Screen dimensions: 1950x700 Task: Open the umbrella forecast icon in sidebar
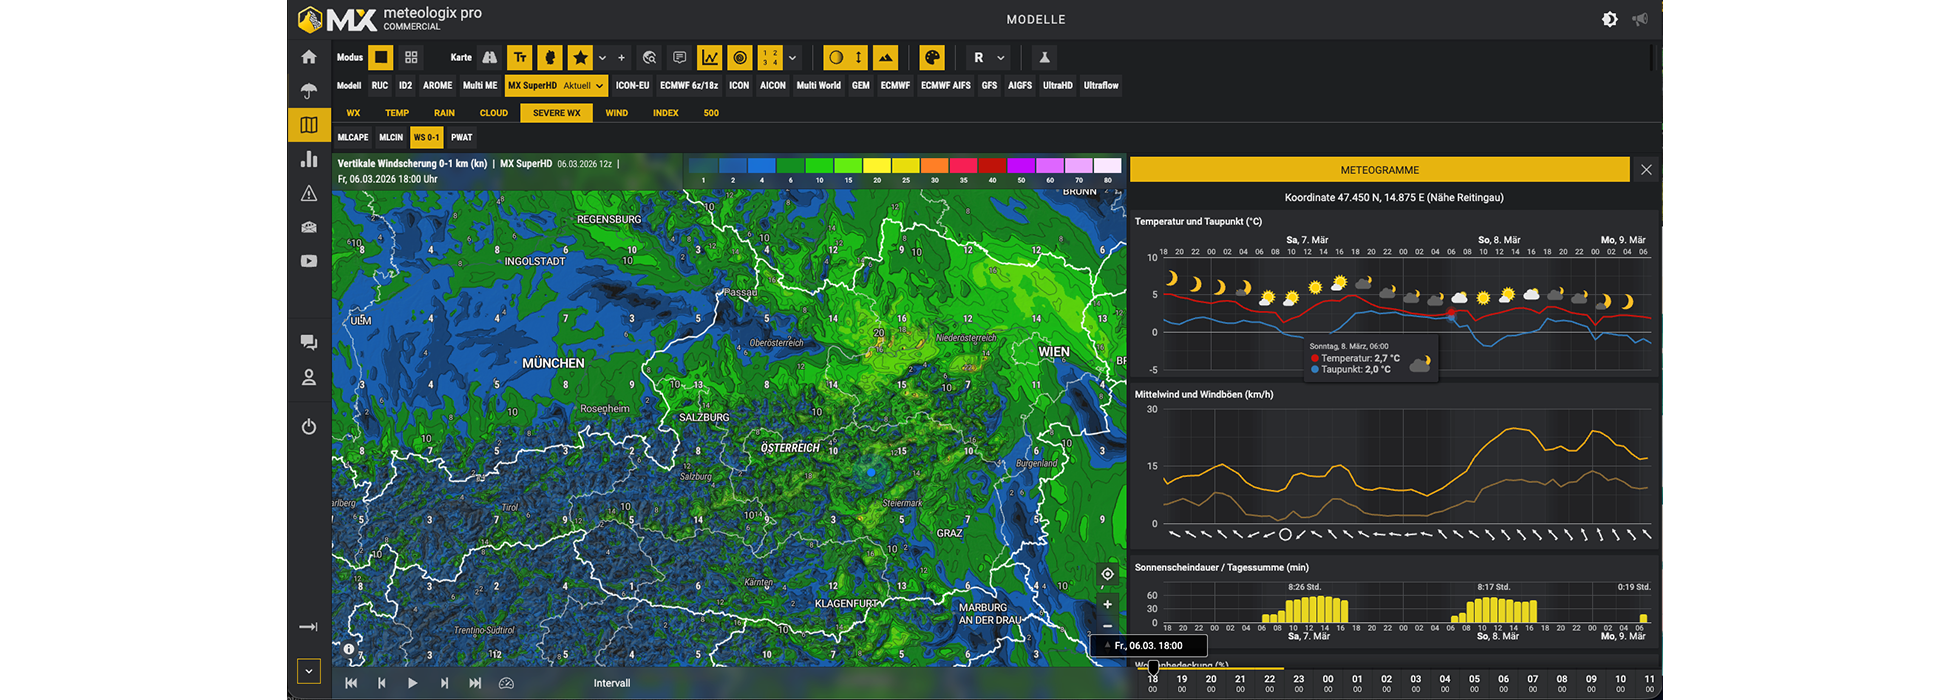[x=309, y=91]
